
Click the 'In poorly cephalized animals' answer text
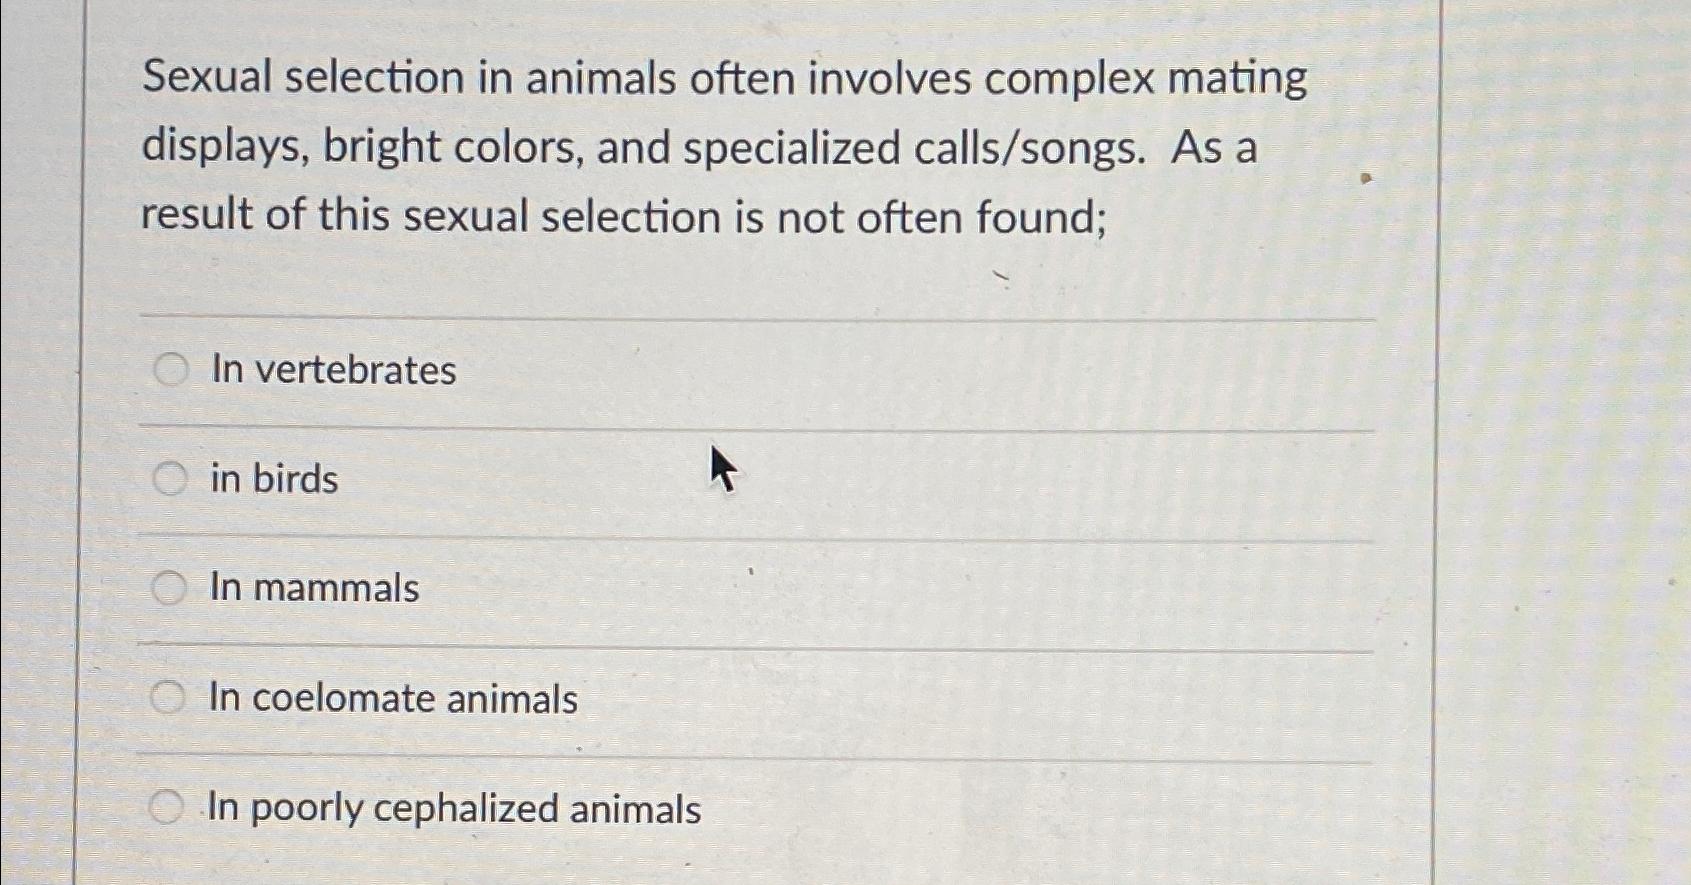pyautogui.click(x=453, y=810)
